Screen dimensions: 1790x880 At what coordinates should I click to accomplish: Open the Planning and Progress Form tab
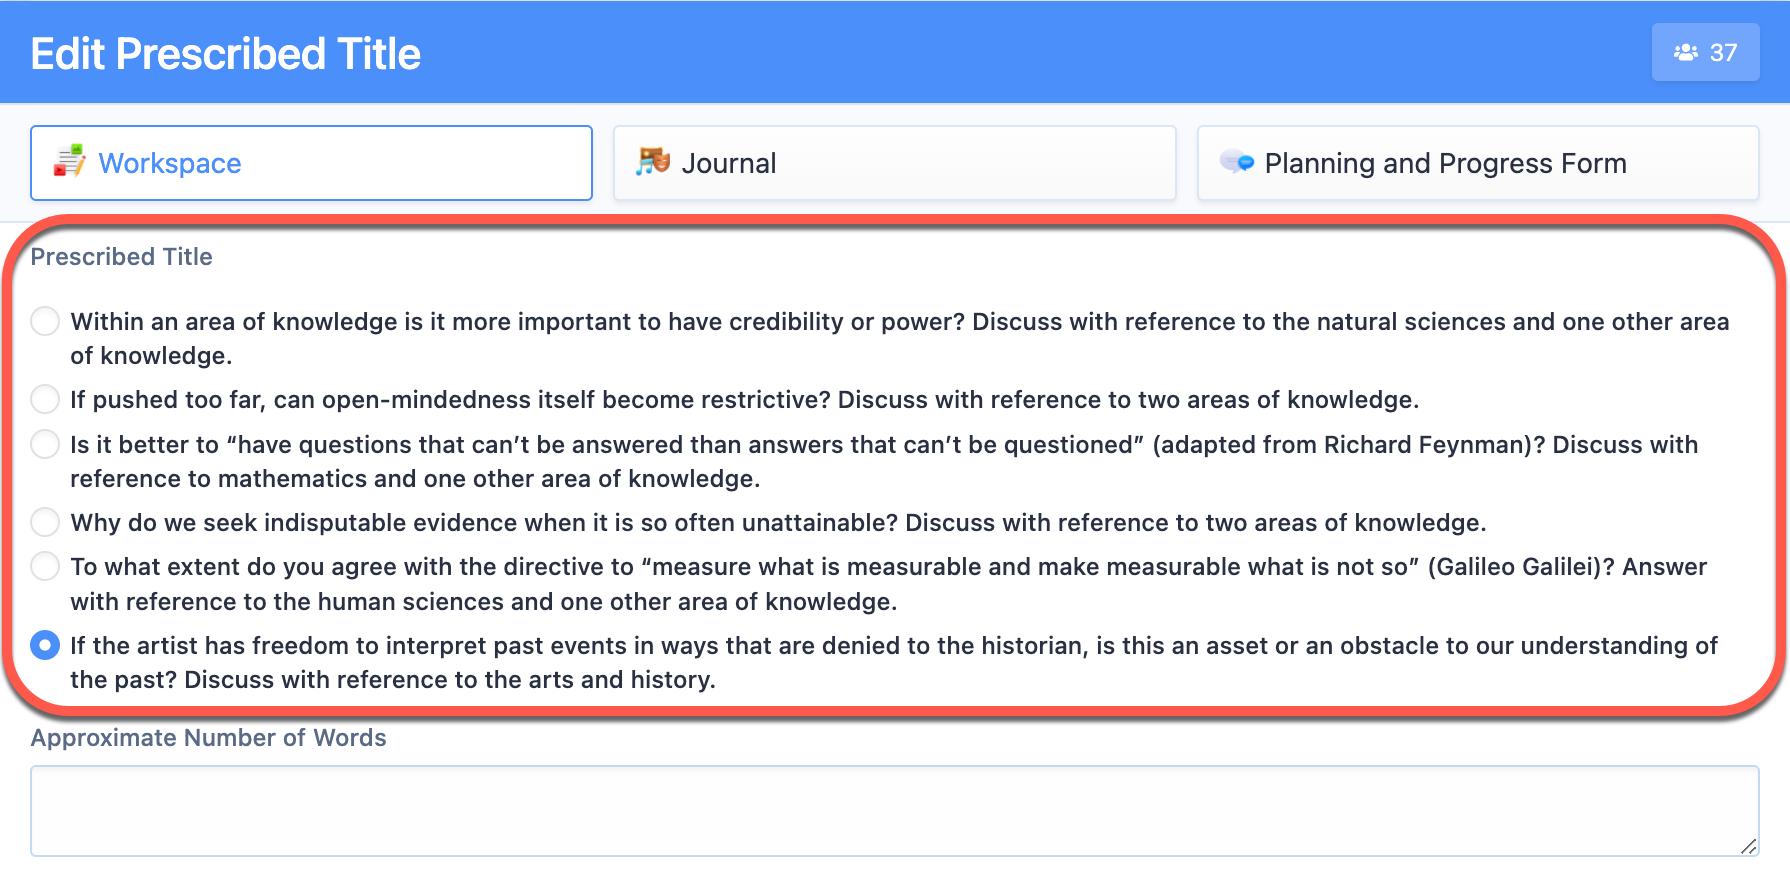(x=1478, y=163)
